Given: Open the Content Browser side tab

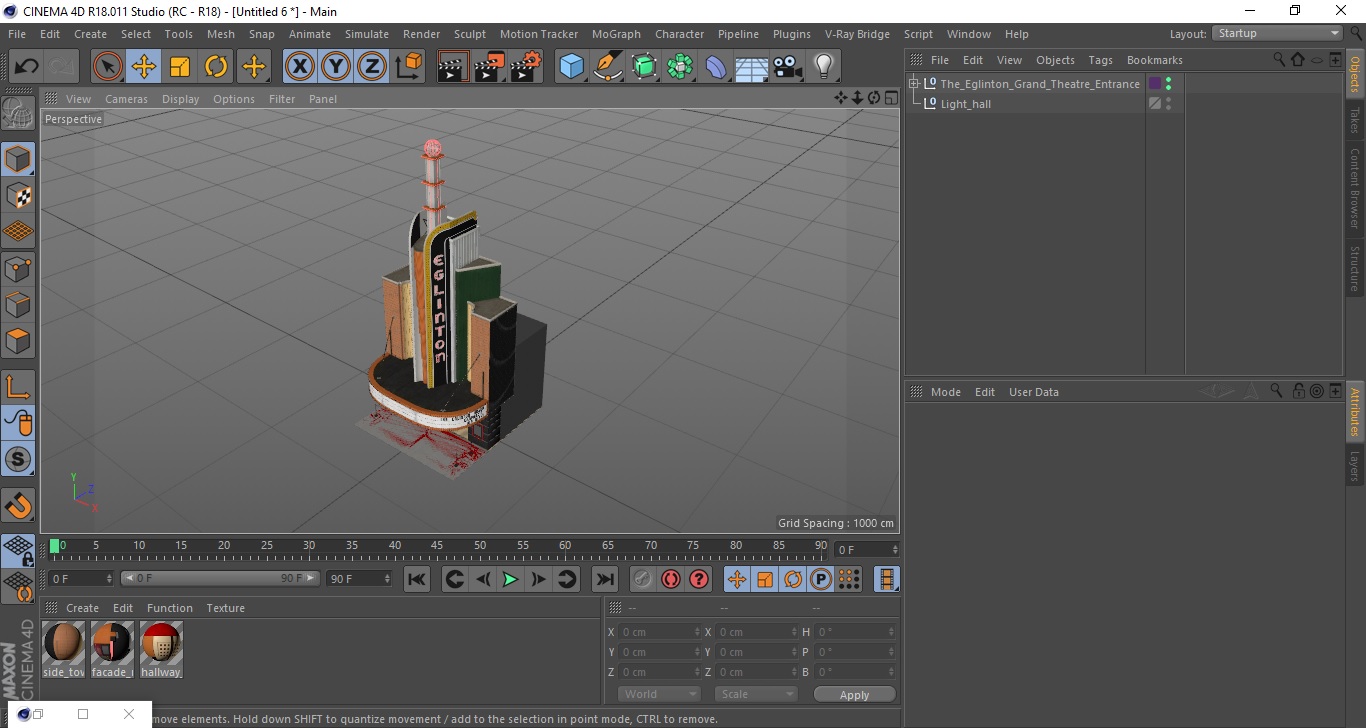Looking at the screenshot, I should [x=1355, y=189].
